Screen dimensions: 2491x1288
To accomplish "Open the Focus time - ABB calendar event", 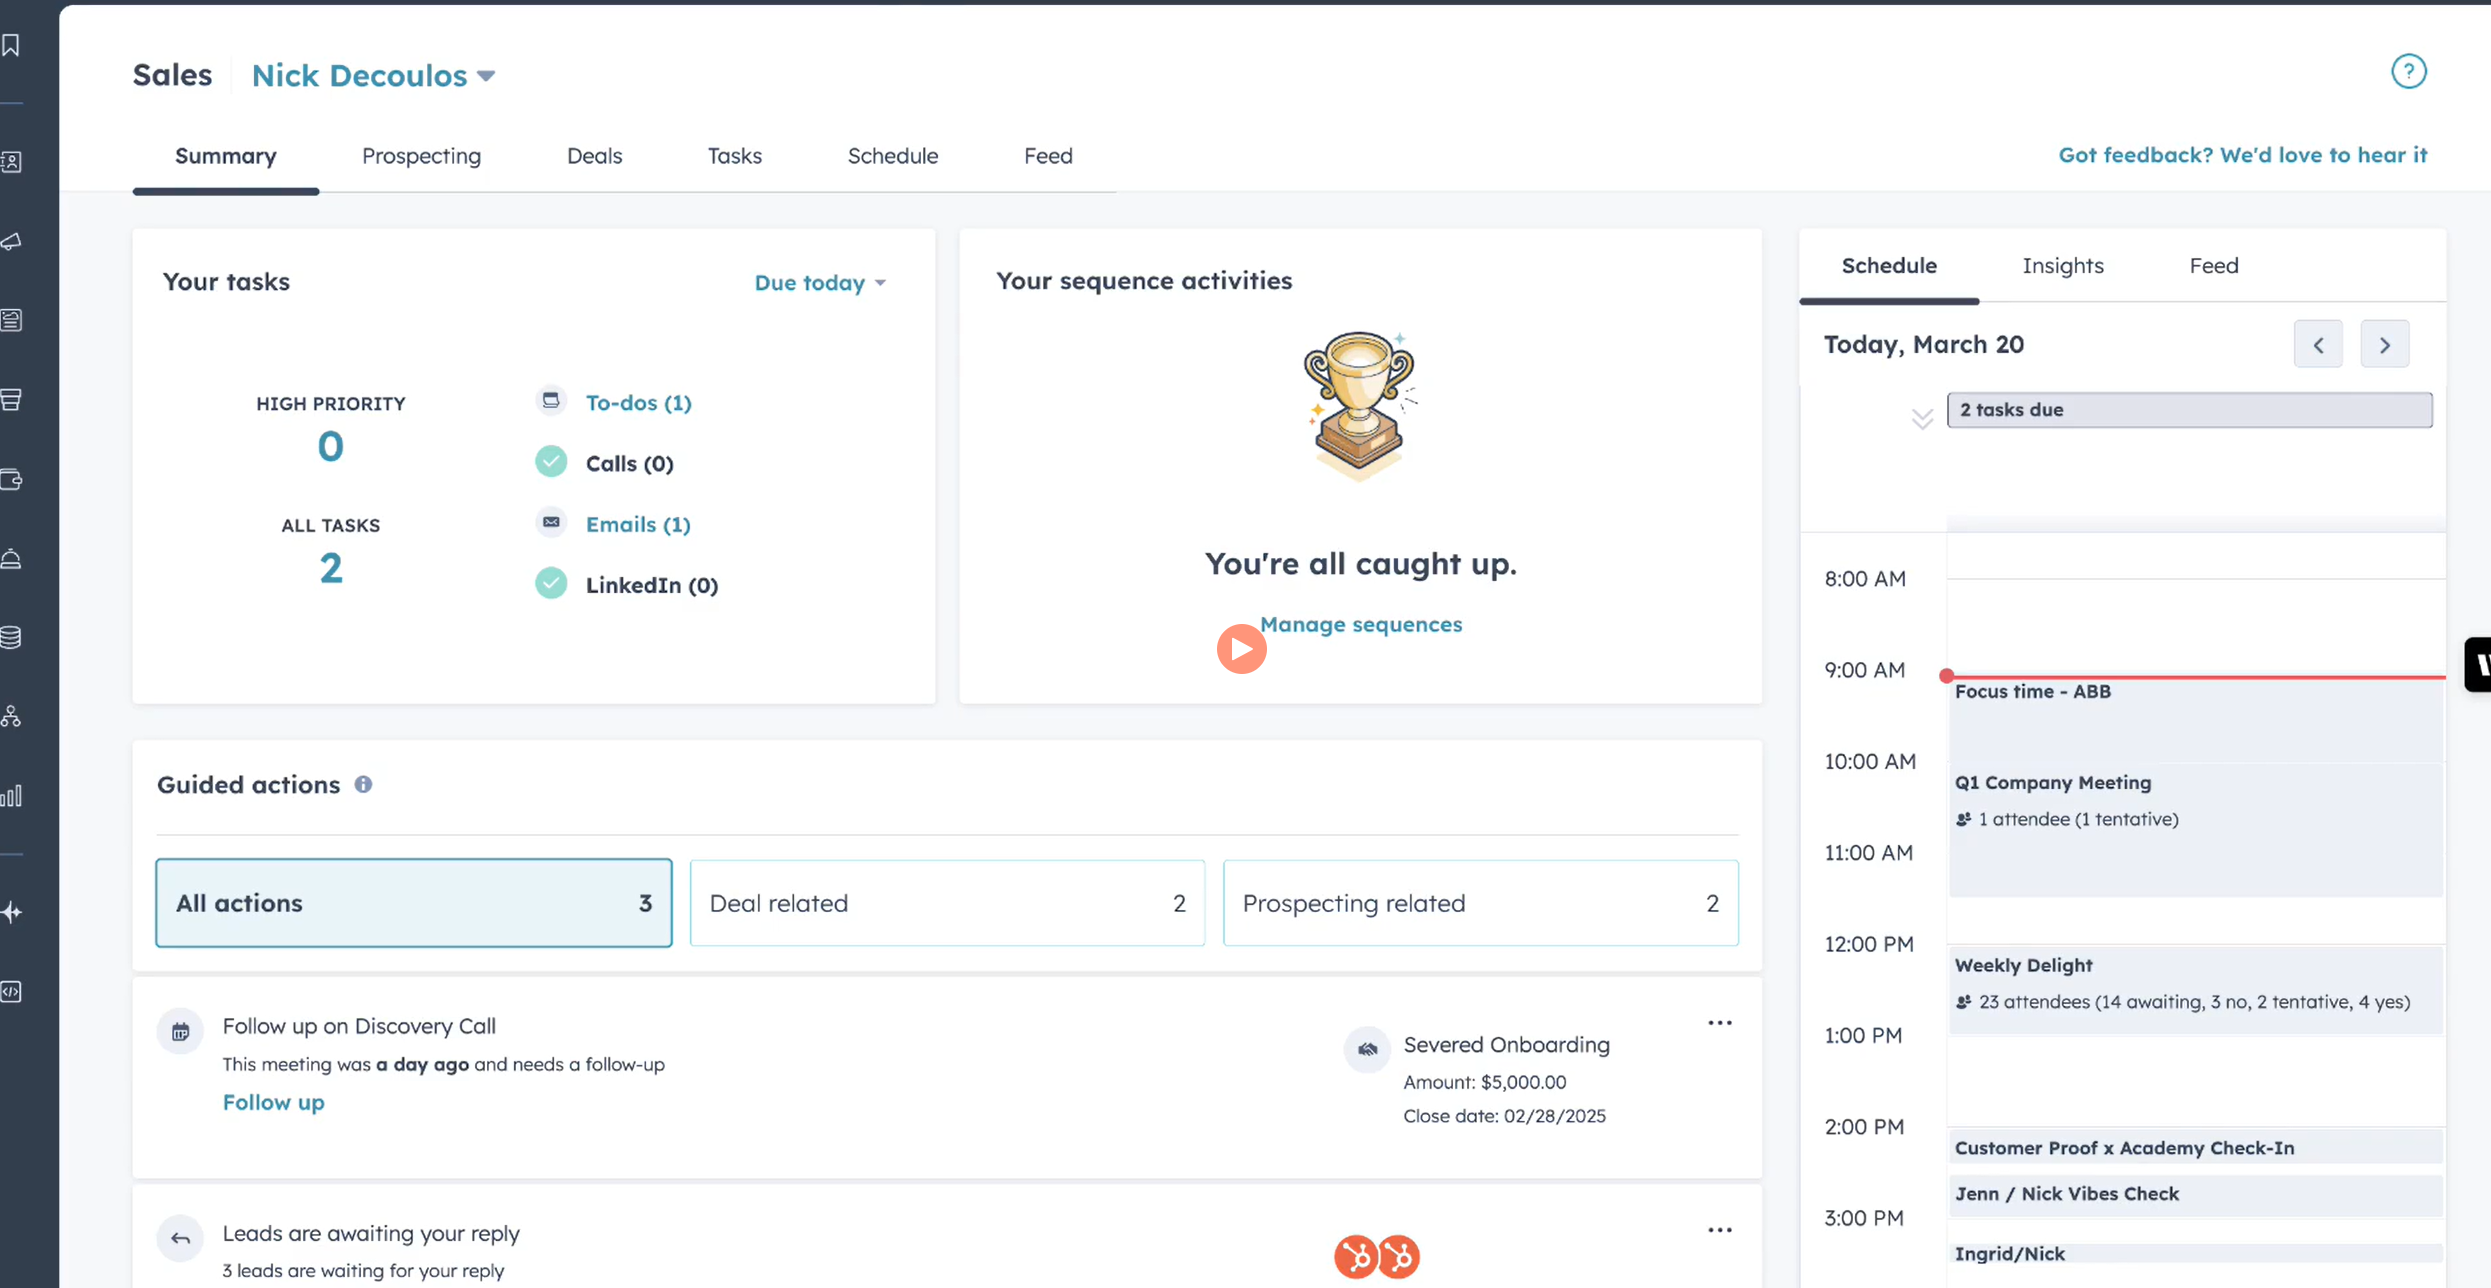I will 2196,721.
